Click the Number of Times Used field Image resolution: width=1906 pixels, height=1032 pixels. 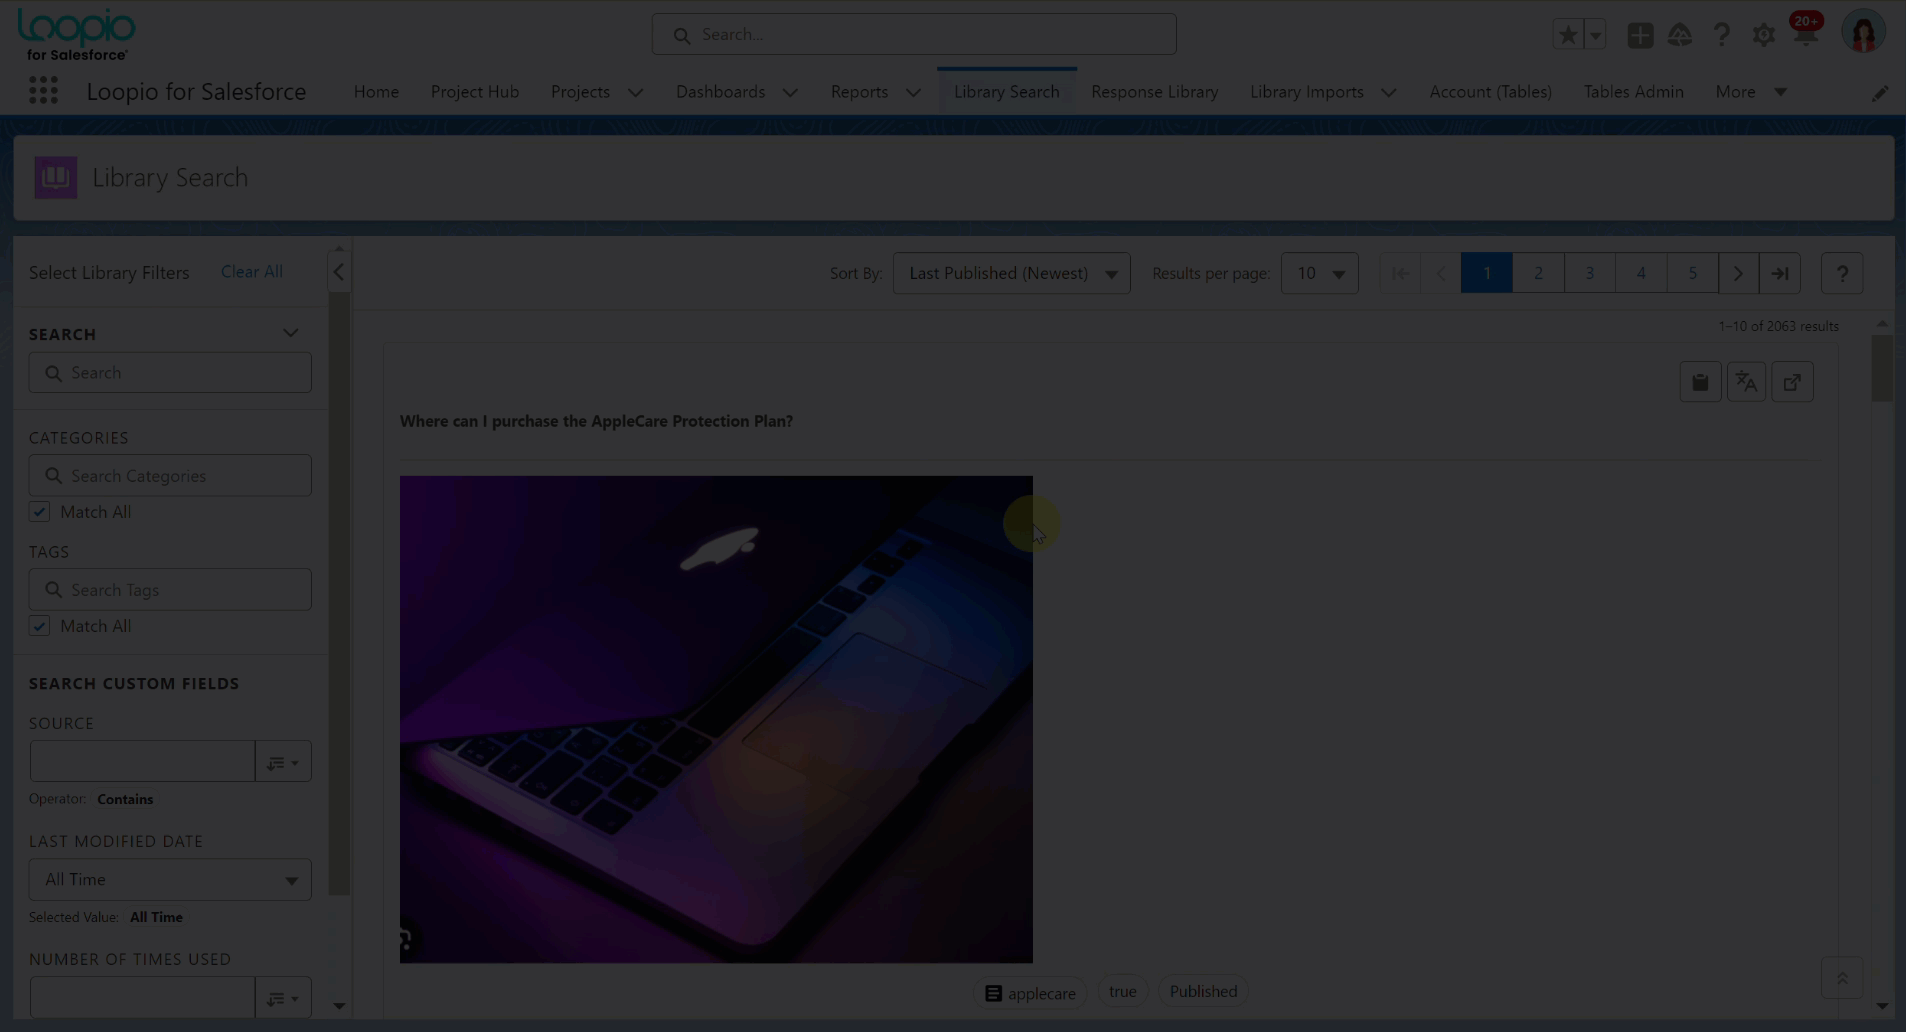142,998
